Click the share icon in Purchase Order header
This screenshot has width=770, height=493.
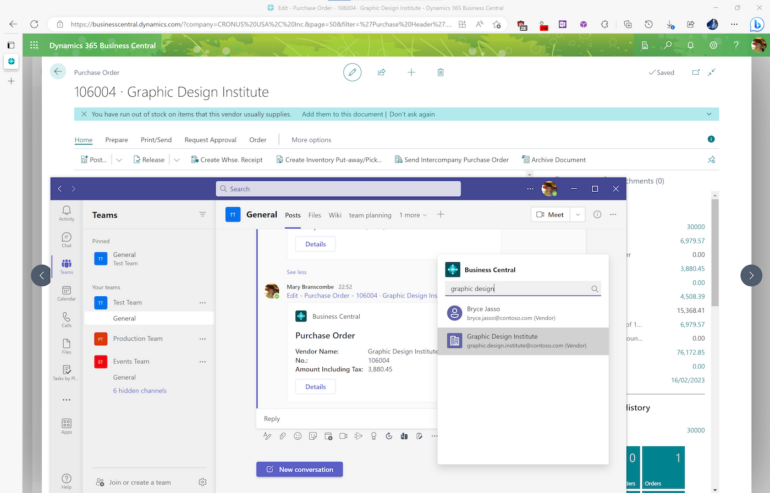pyautogui.click(x=381, y=72)
